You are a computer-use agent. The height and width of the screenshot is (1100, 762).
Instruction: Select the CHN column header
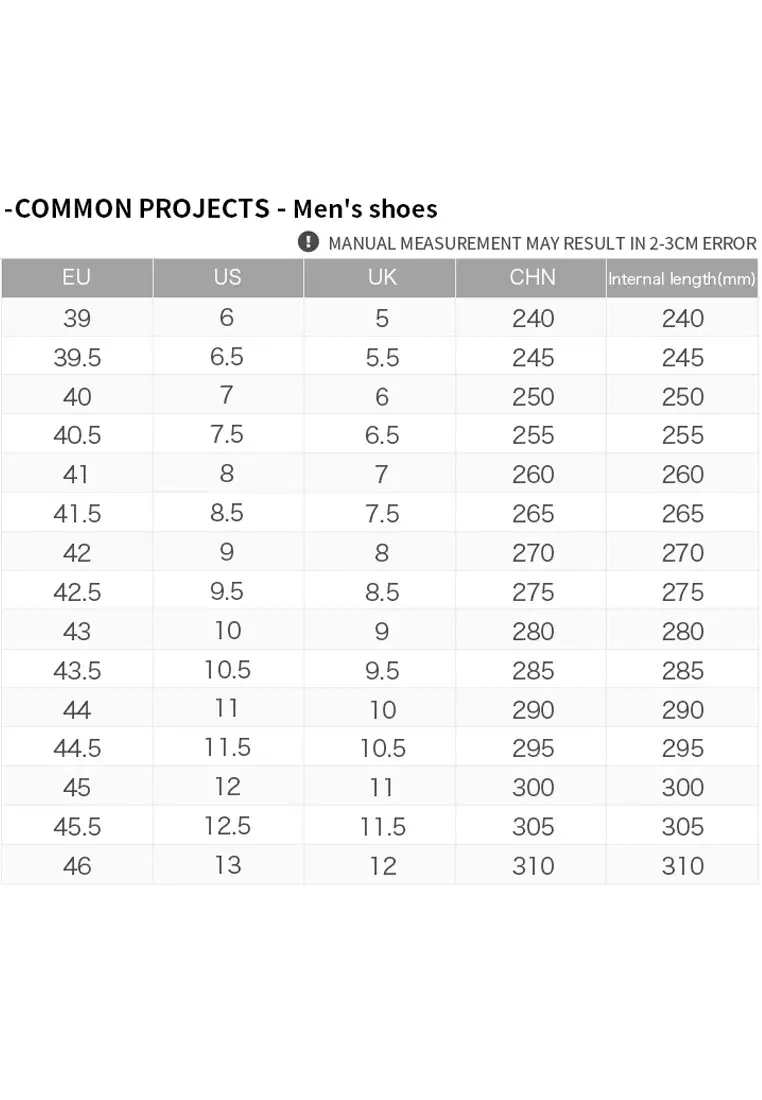point(532,278)
